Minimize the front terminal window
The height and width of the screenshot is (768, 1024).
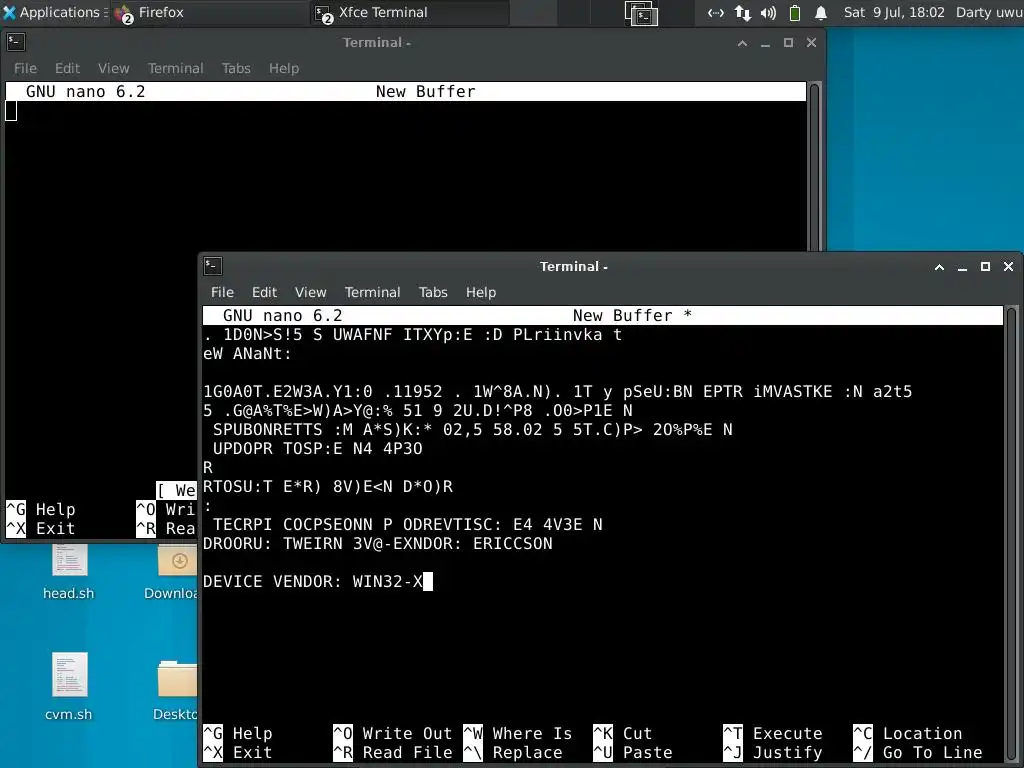[962, 267]
